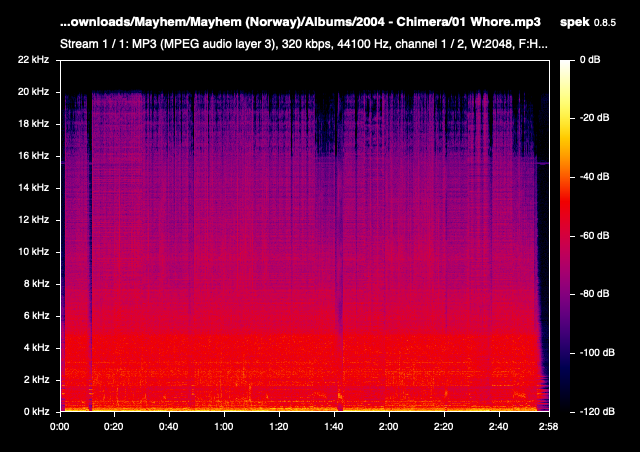Click the '8 kHz' frequency axis label

click(36, 283)
